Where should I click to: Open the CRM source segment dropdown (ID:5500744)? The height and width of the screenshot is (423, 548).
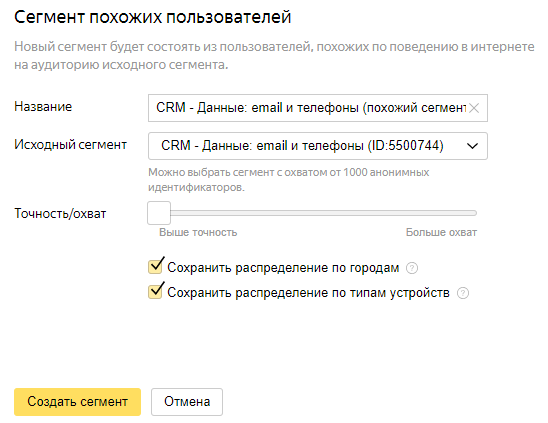coord(318,146)
